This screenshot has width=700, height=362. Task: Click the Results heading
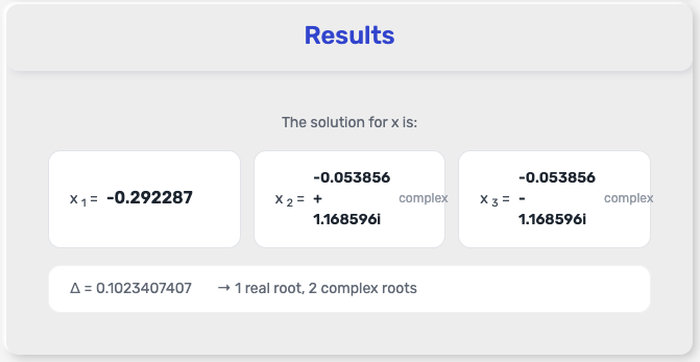point(349,36)
